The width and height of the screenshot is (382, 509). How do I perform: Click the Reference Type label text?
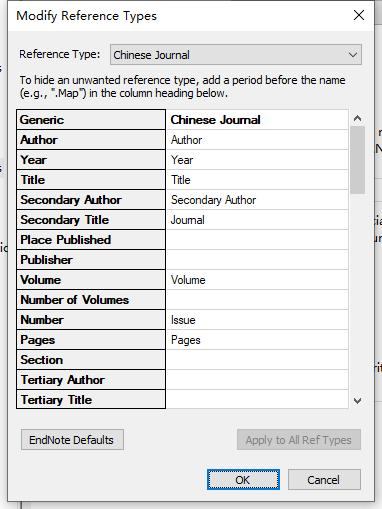(x=59, y=54)
